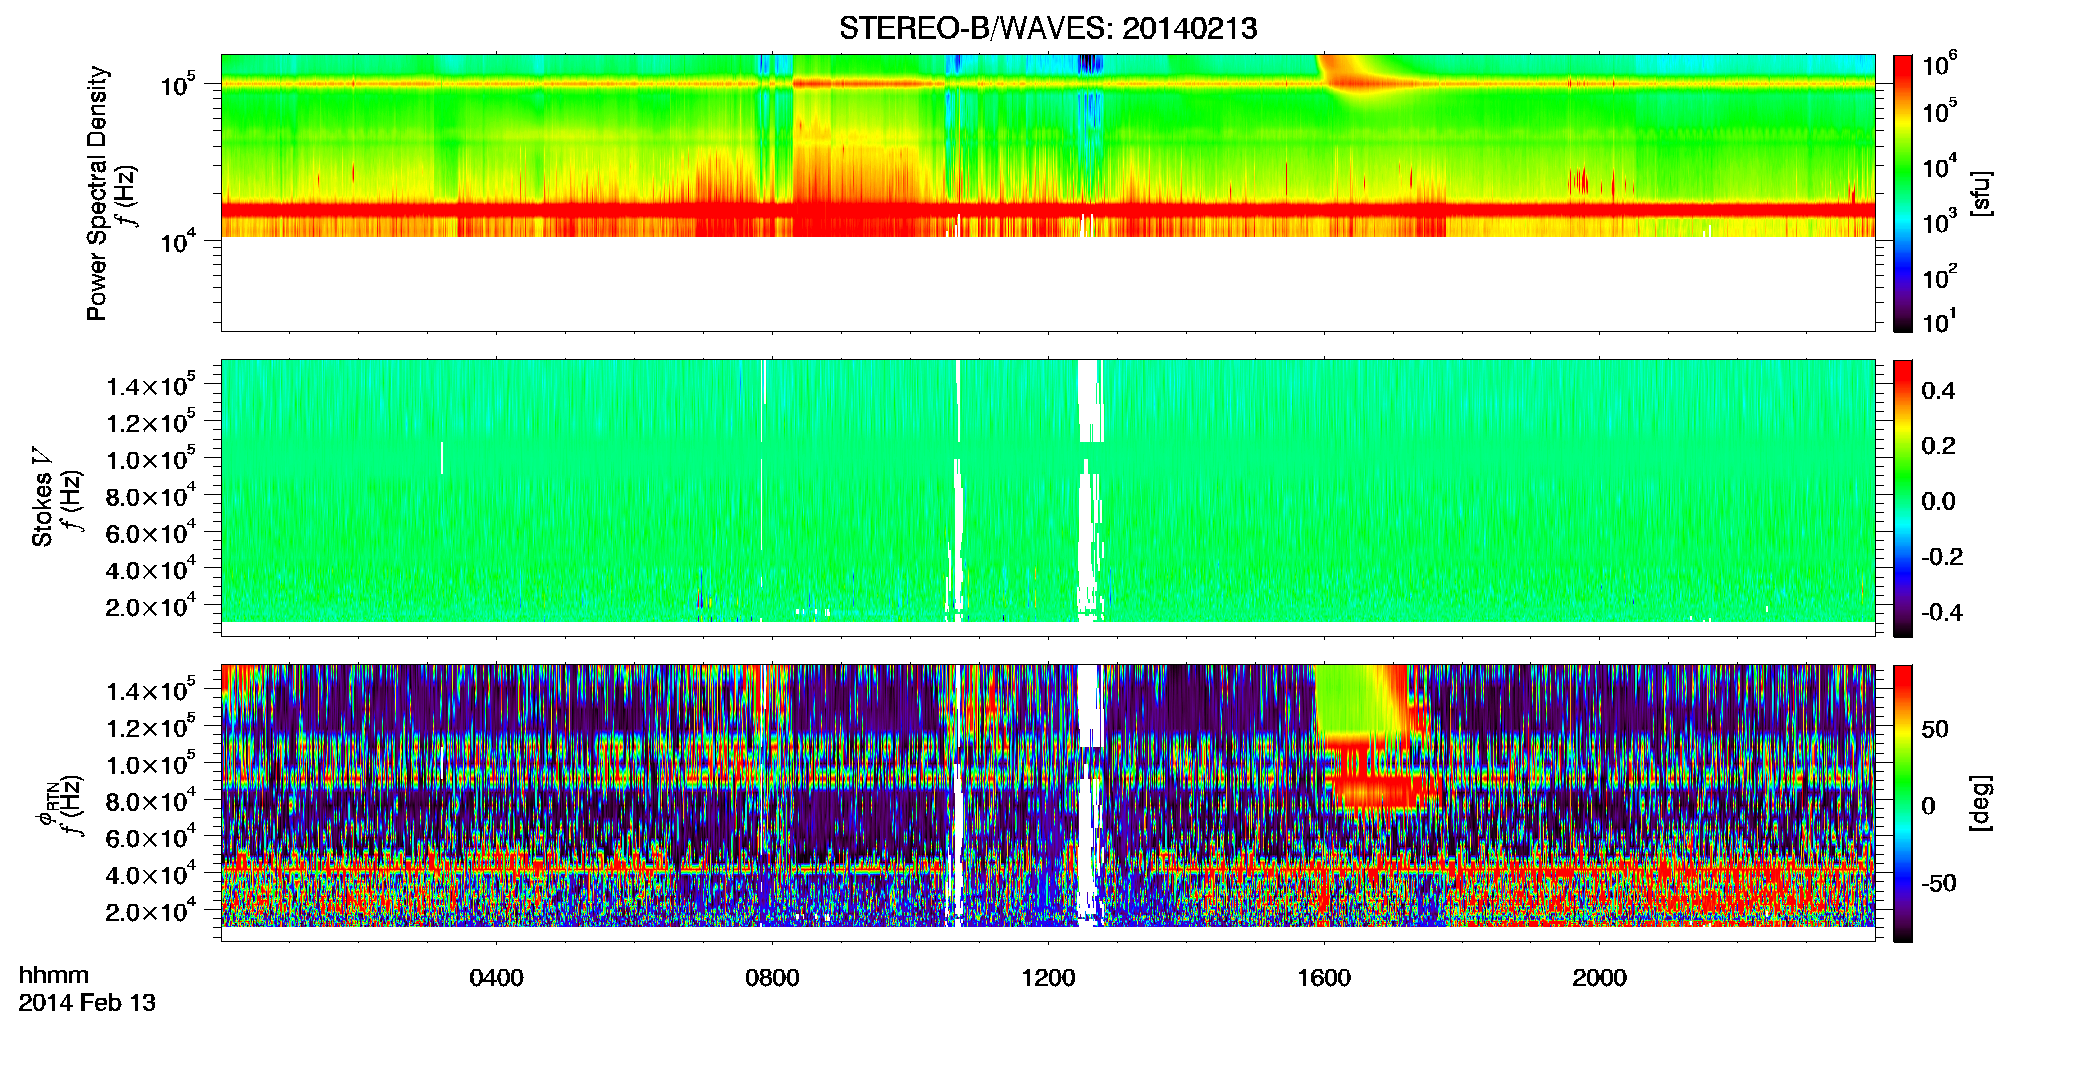
Task: Click the 10^6 tick on the sfu color bar
Action: click(x=1940, y=64)
